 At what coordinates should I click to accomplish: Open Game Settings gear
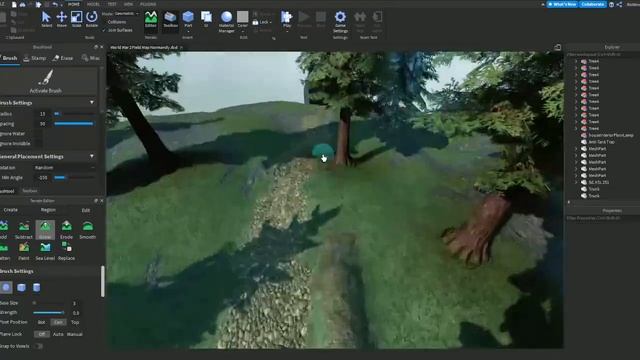click(340, 21)
